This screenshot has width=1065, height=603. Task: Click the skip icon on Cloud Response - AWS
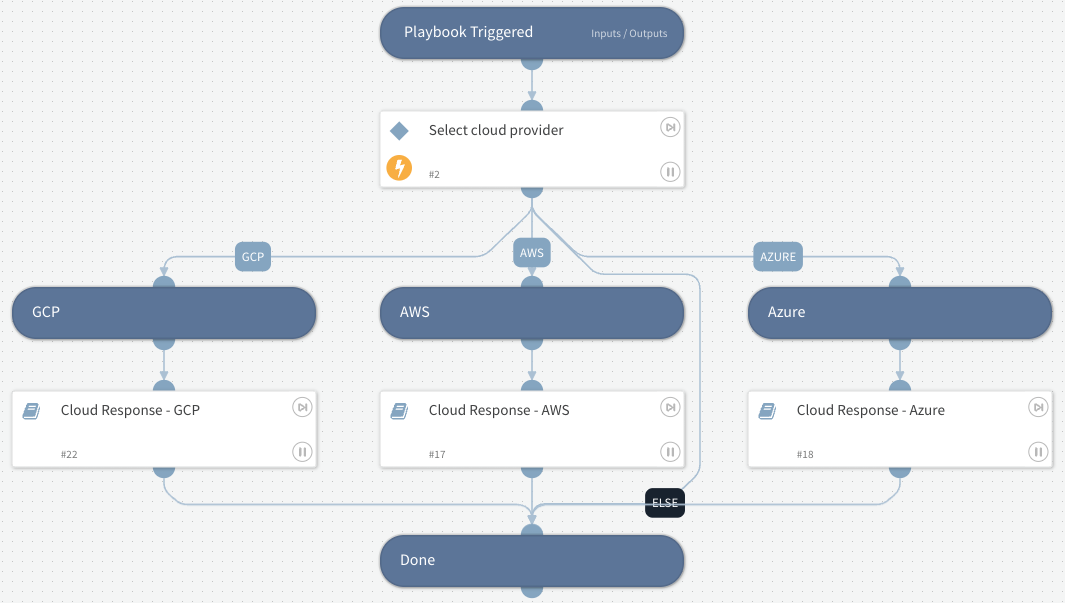670,407
